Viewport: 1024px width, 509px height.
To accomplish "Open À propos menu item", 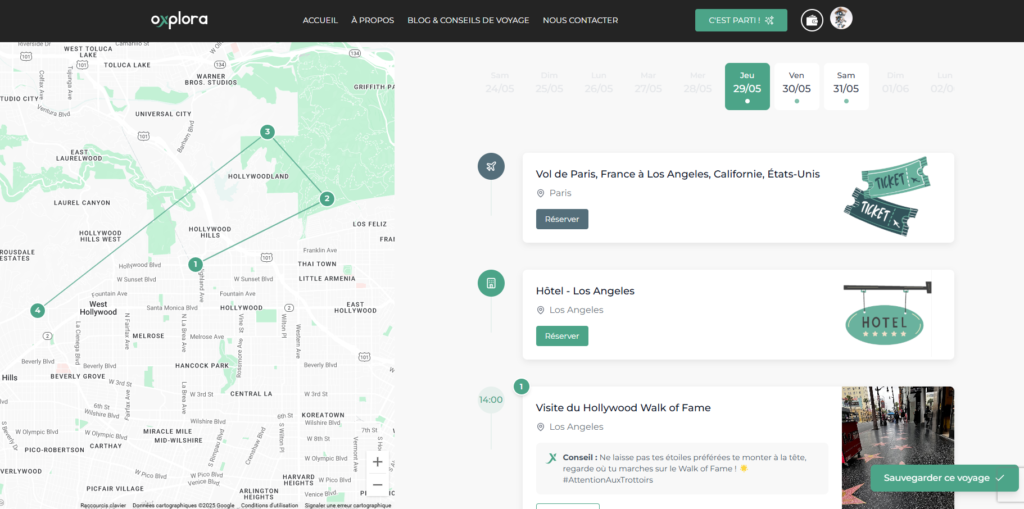I will (x=372, y=20).
